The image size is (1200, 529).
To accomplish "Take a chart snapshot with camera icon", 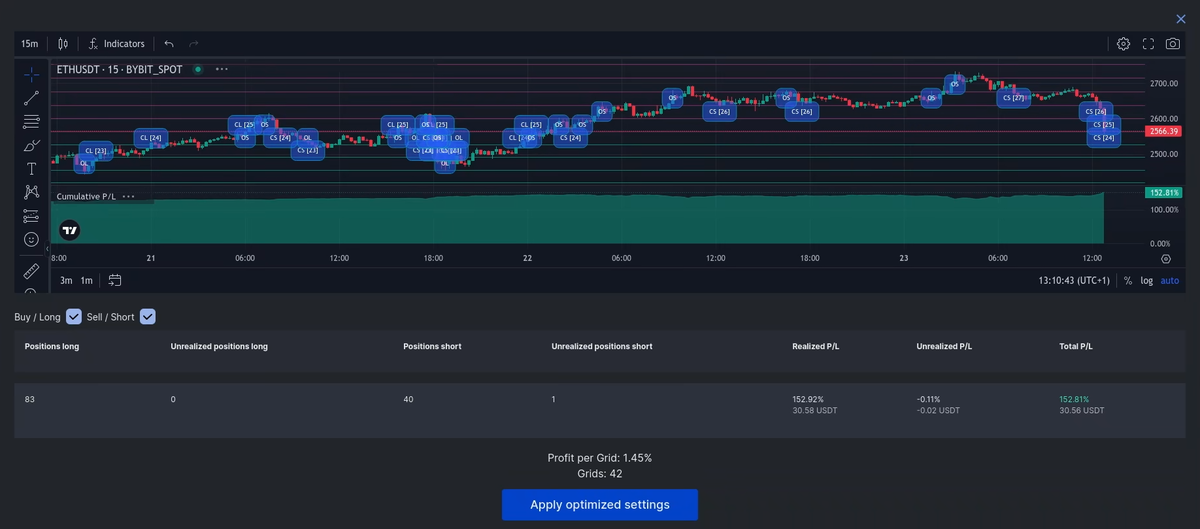I will pyautogui.click(x=1172, y=44).
